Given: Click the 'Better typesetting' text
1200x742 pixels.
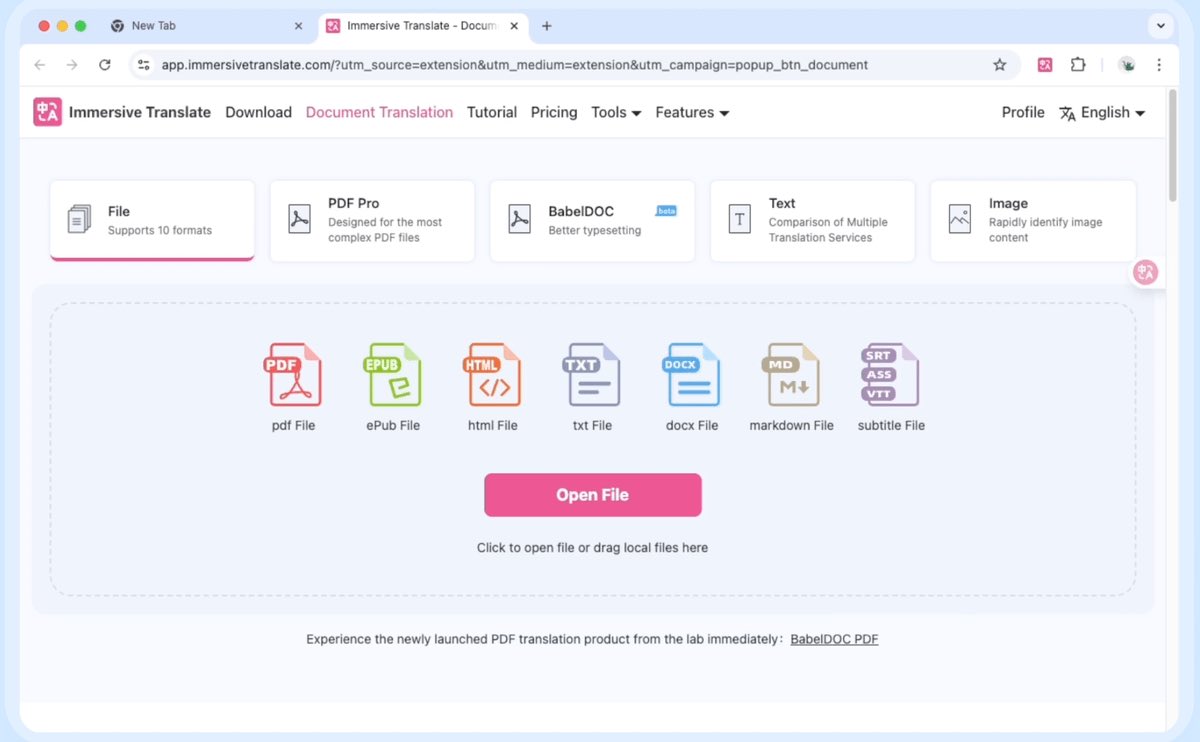Looking at the screenshot, I should (x=595, y=230).
